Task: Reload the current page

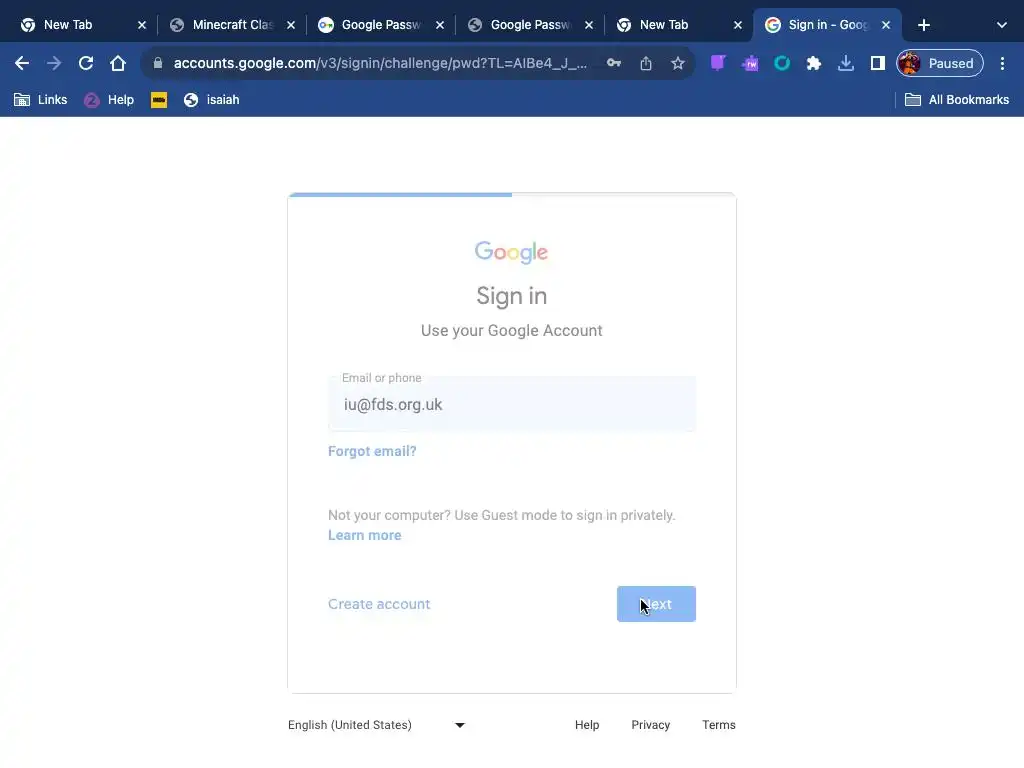Action: coord(86,63)
